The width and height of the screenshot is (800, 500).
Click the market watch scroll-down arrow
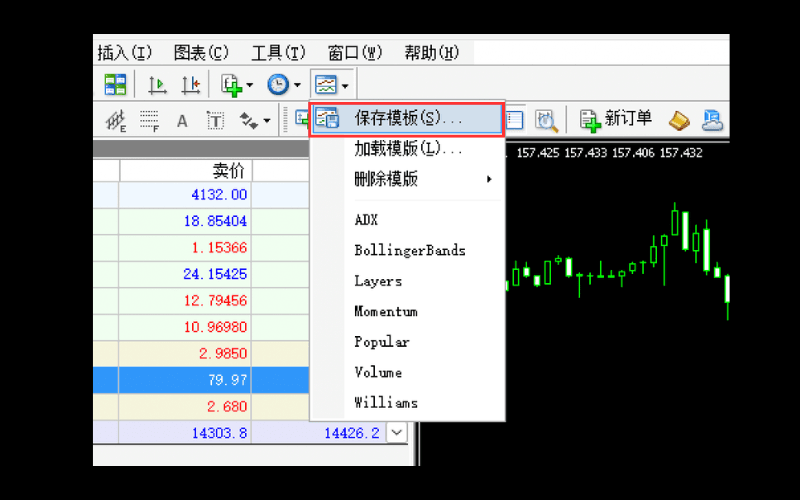[397, 433]
